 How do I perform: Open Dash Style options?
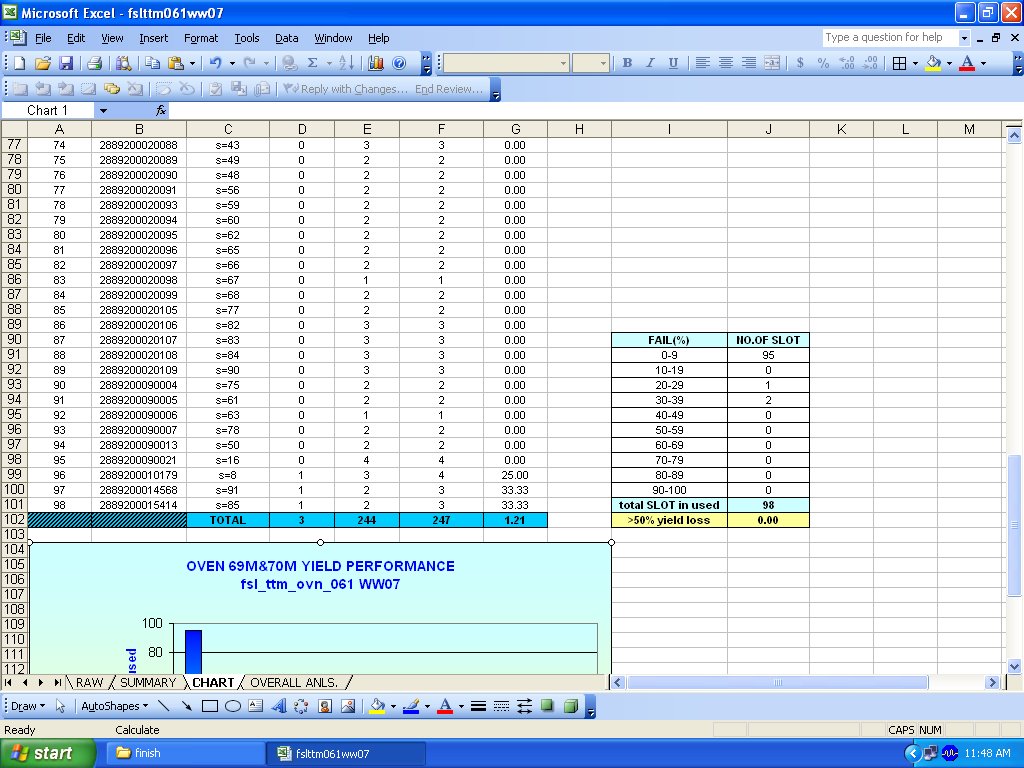[x=501, y=706]
